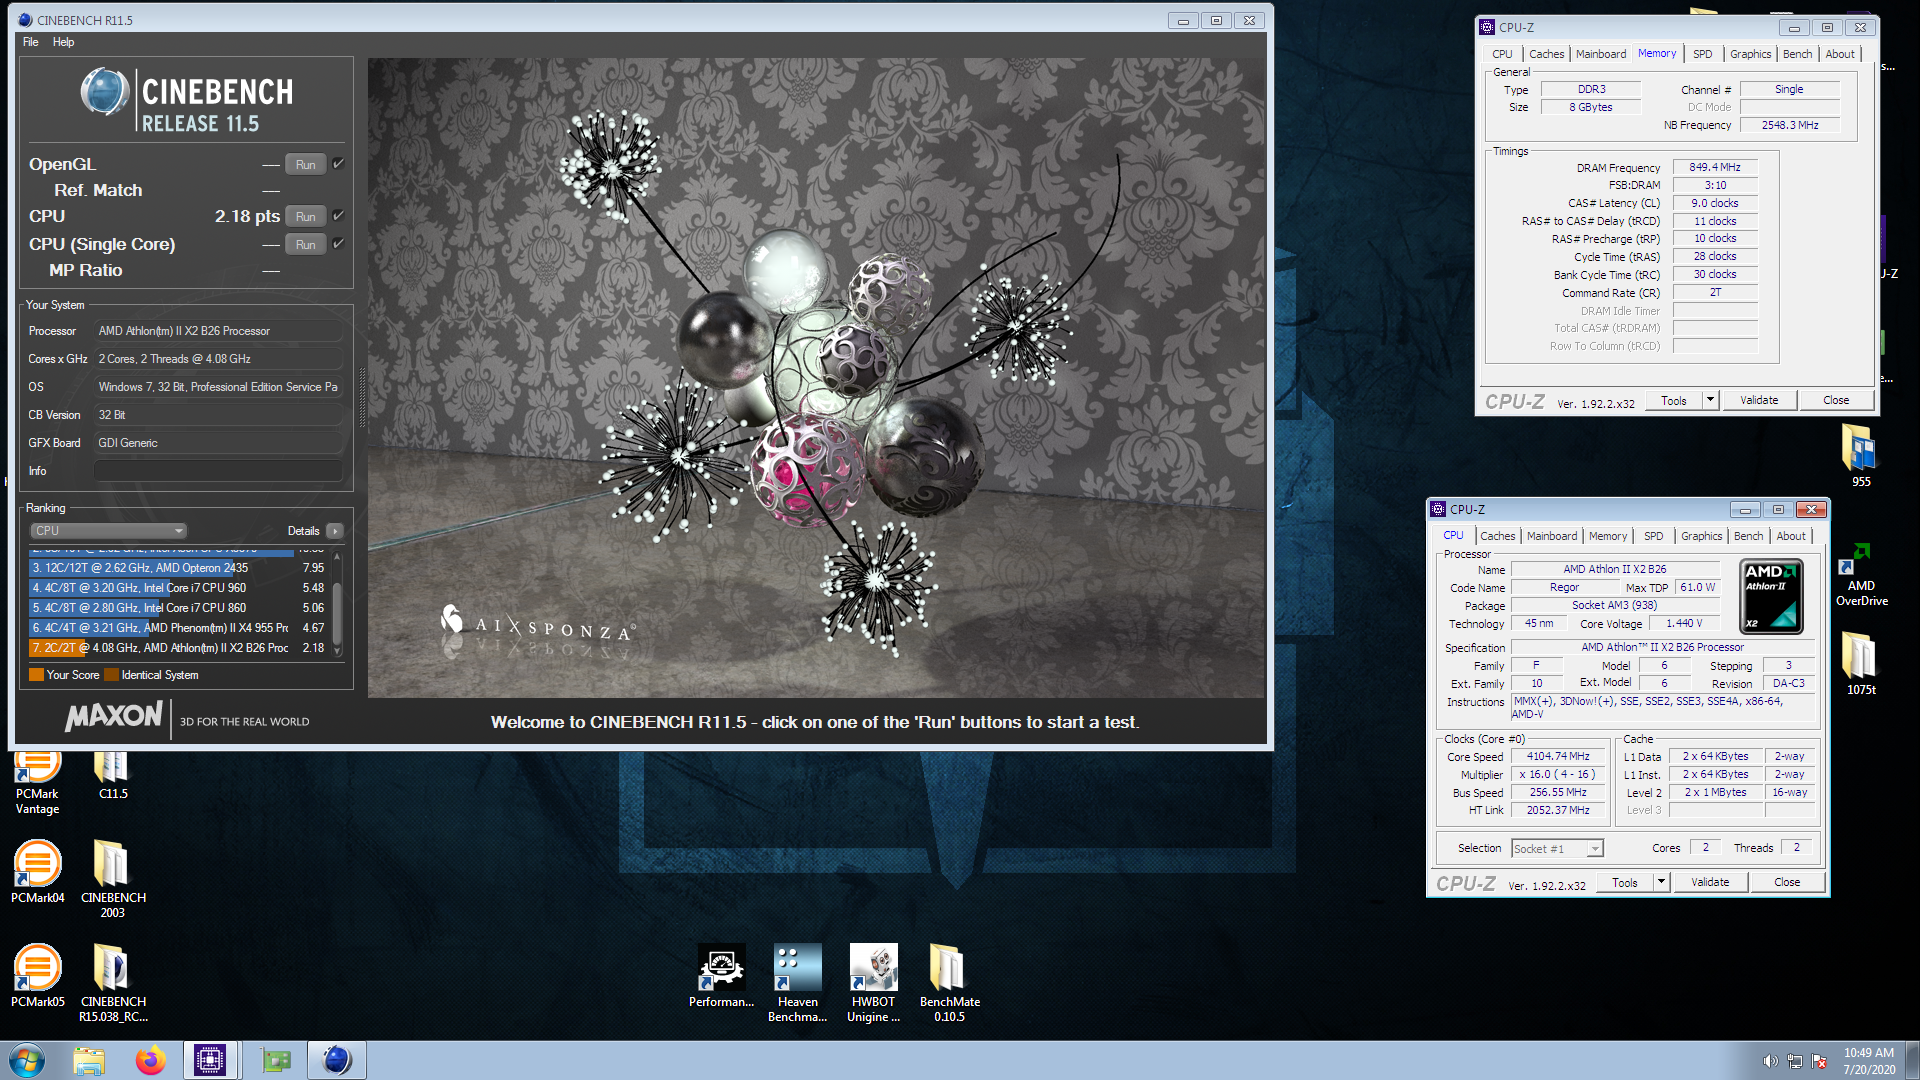The width and height of the screenshot is (1920, 1080).
Task: Open Action Center flag tray icon
Action: click(x=1819, y=1061)
